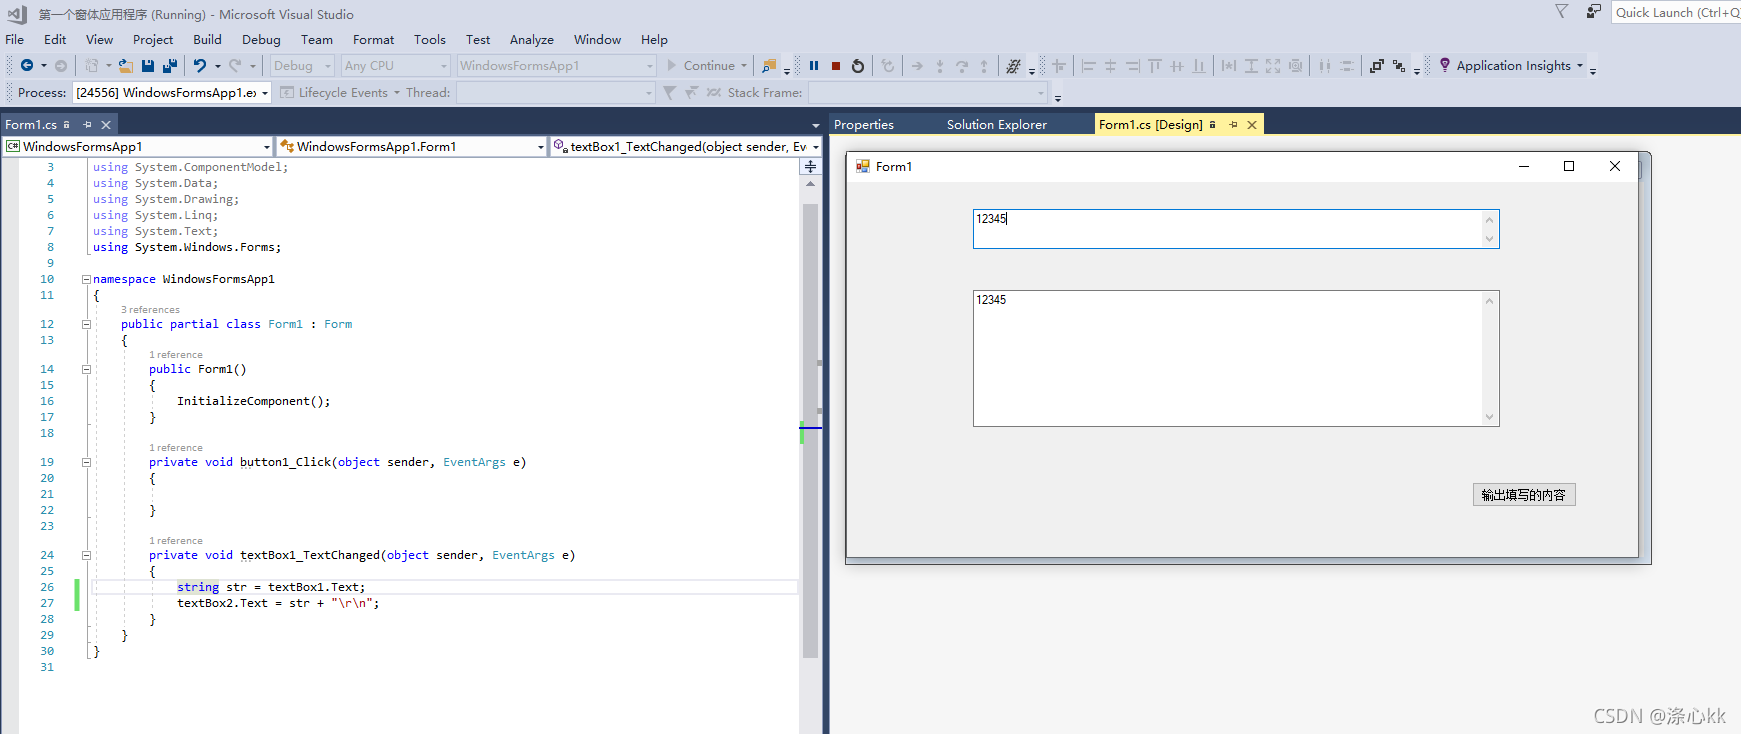The image size is (1741, 734).
Task: Collapse the namespace WindowsFormsApp1 block
Action: point(86,280)
